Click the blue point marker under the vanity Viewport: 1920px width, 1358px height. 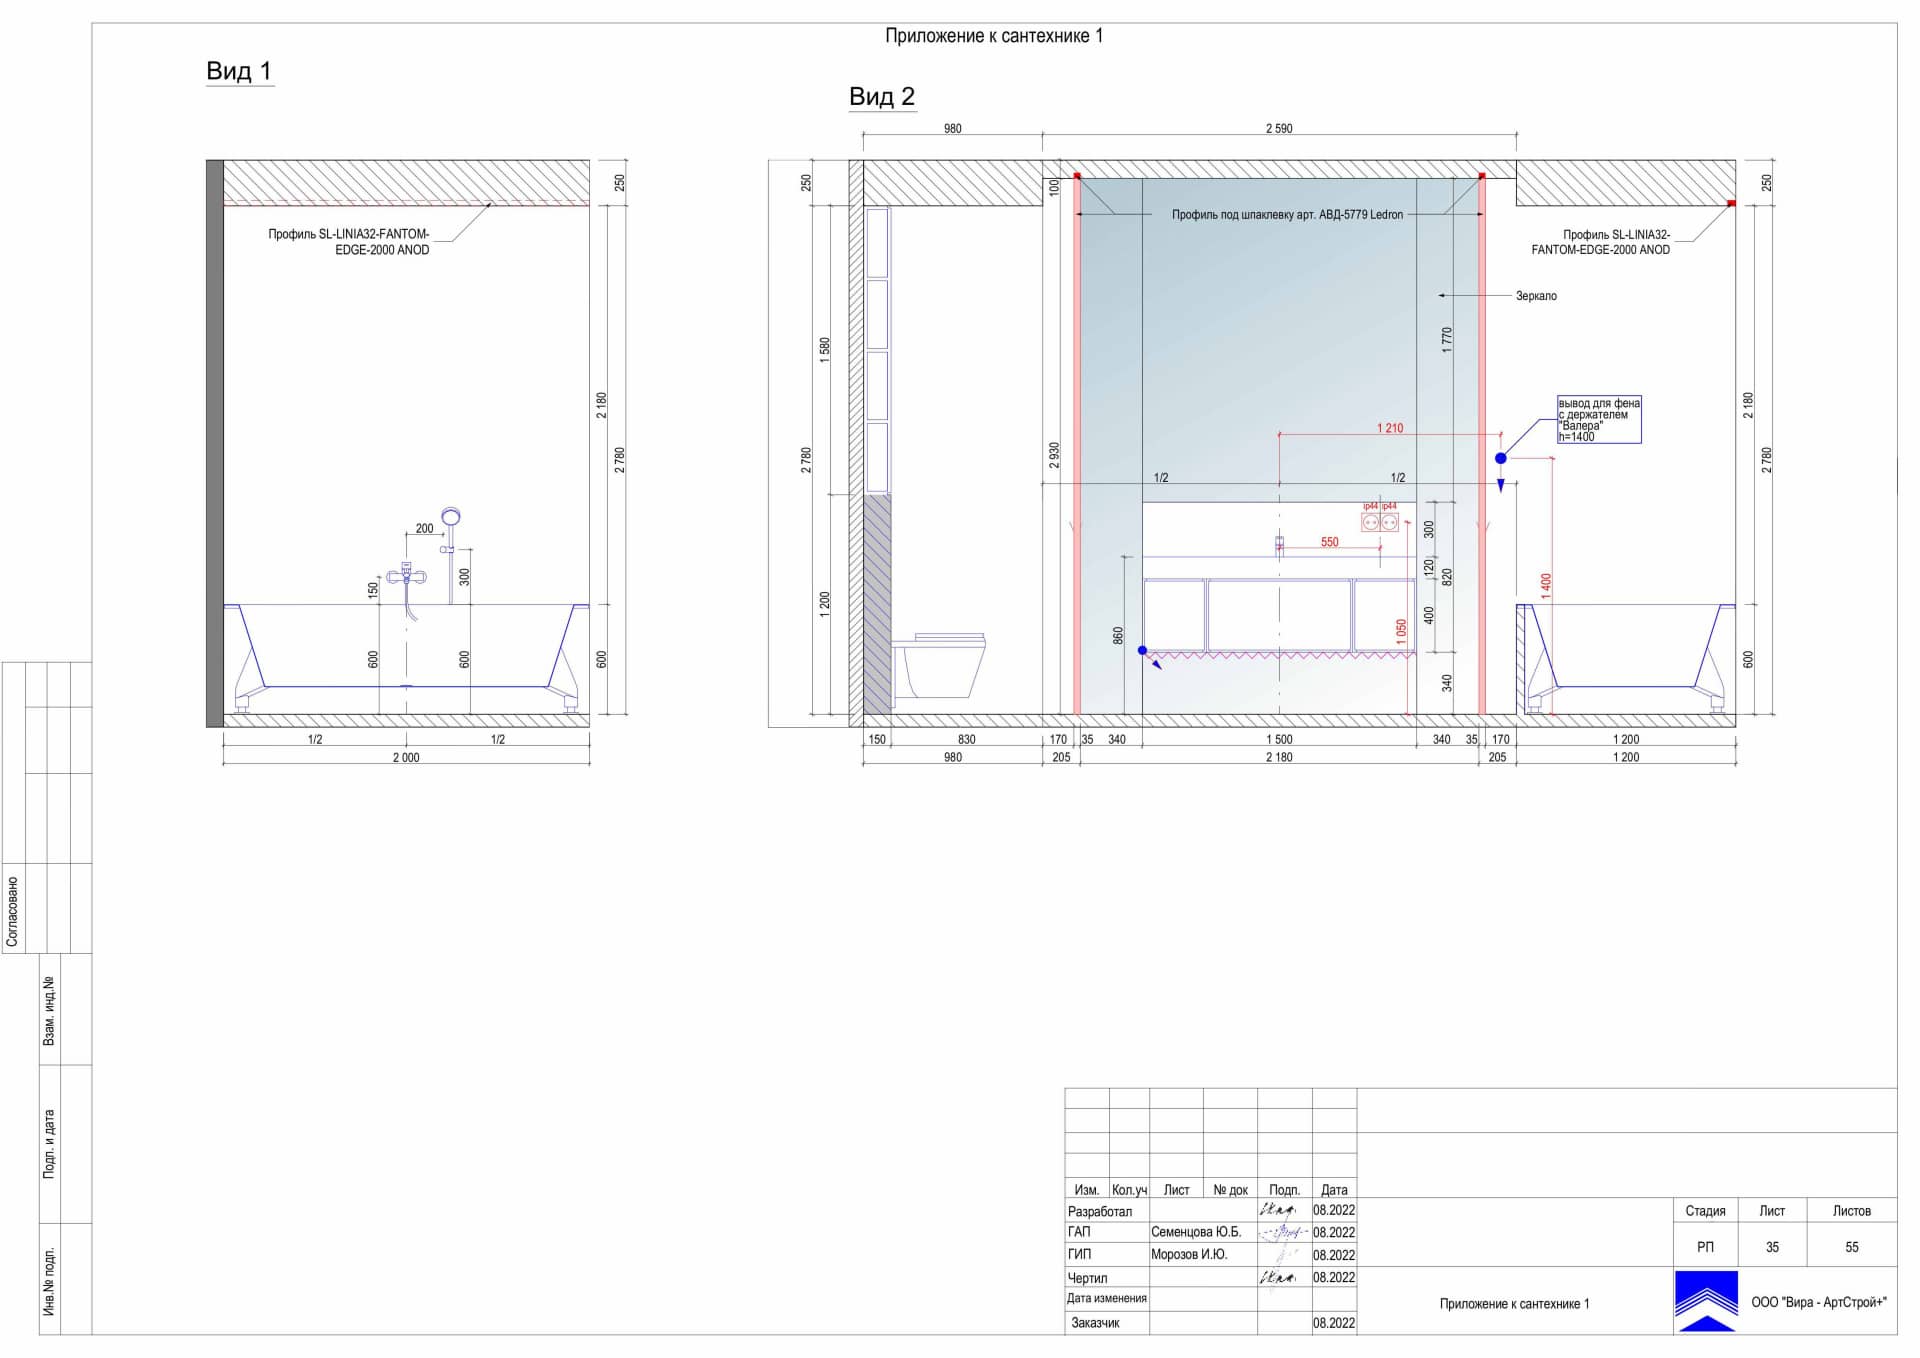(x=1143, y=651)
